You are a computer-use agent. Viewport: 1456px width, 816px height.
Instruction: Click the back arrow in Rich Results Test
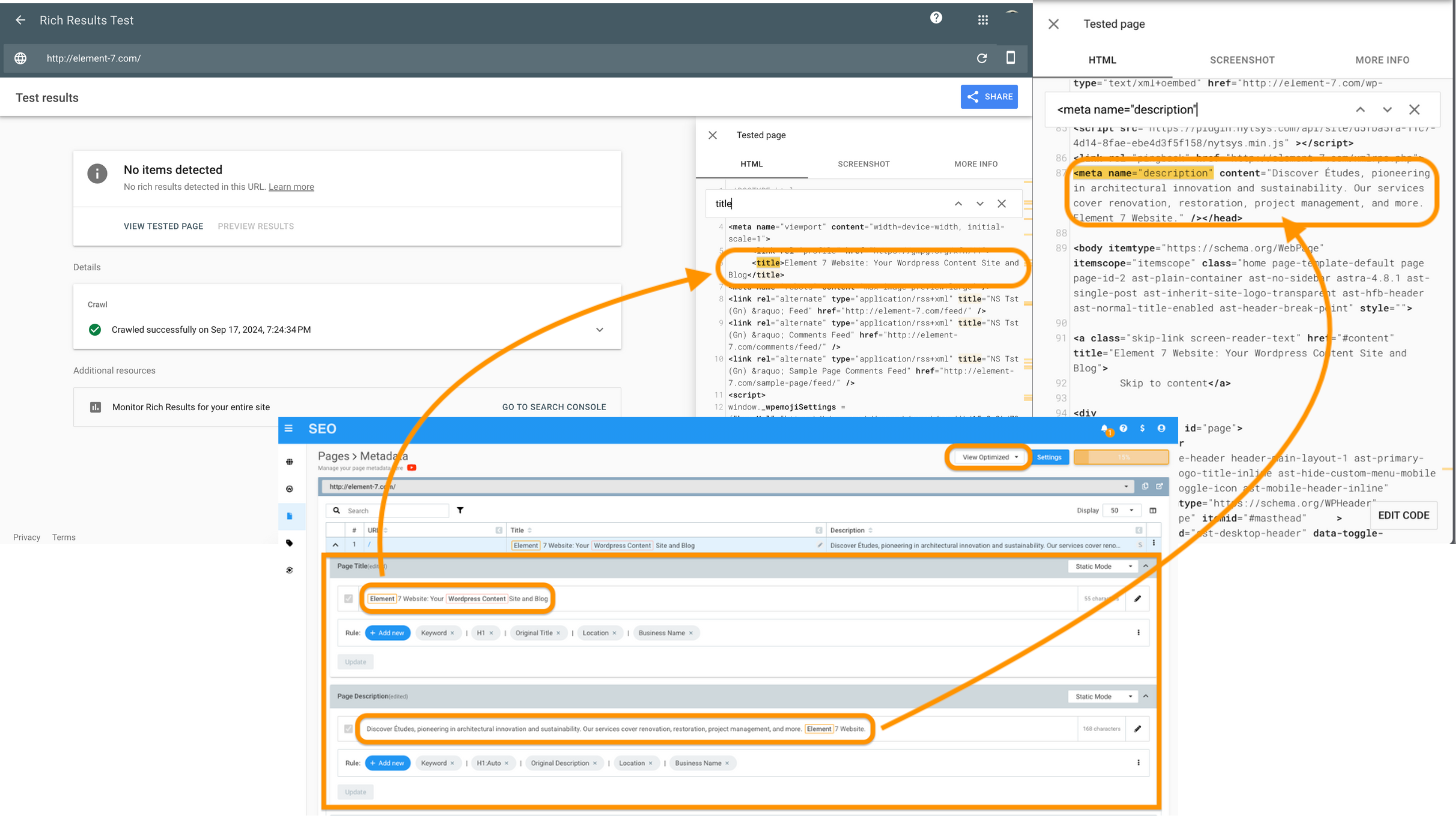20,20
